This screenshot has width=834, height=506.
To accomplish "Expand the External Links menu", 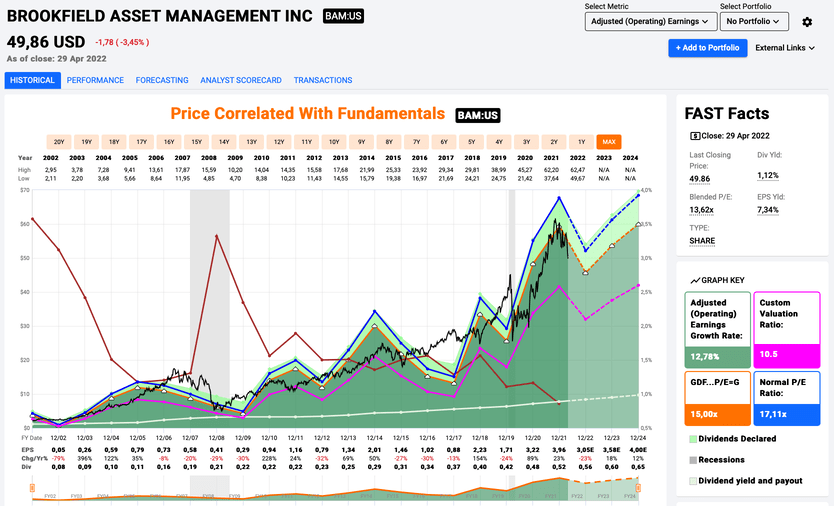I will (785, 48).
